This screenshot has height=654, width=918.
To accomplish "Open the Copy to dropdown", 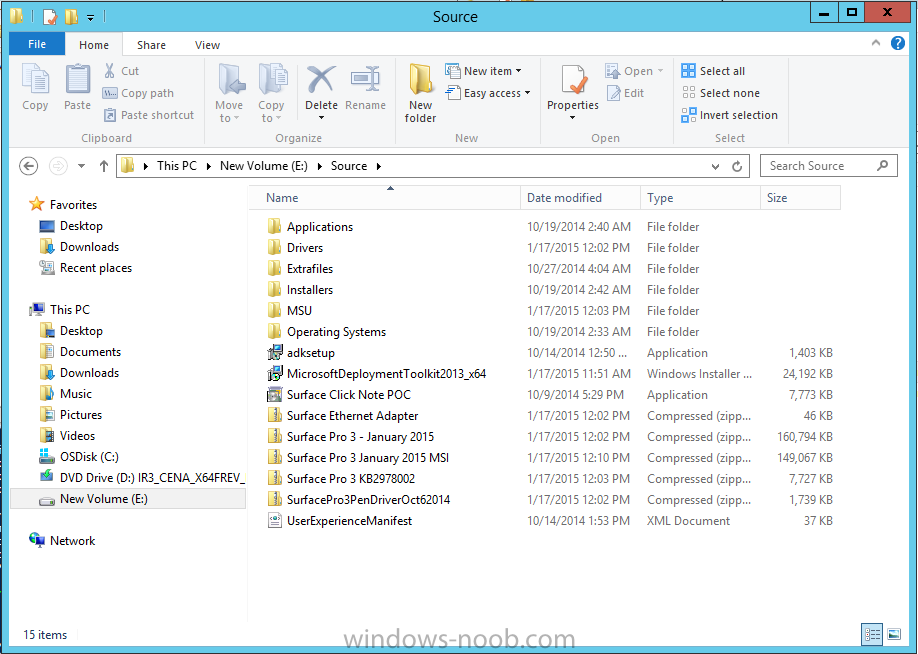I will tap(271, 112).
